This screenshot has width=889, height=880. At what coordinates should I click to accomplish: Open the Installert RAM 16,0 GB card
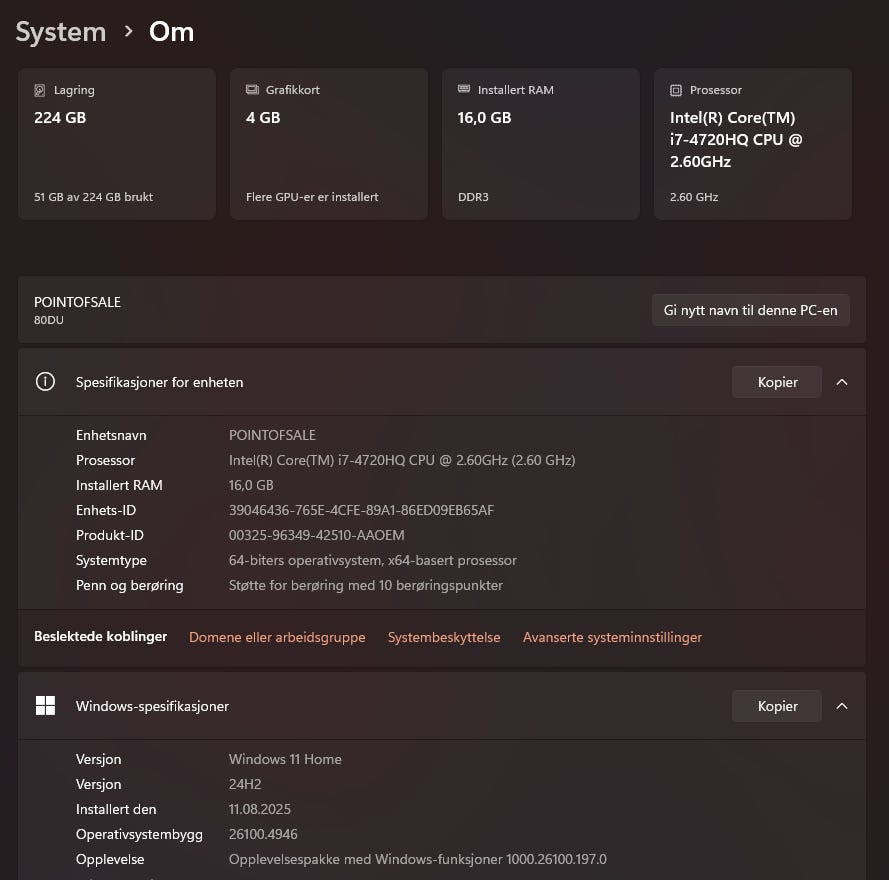click(541, 143)
